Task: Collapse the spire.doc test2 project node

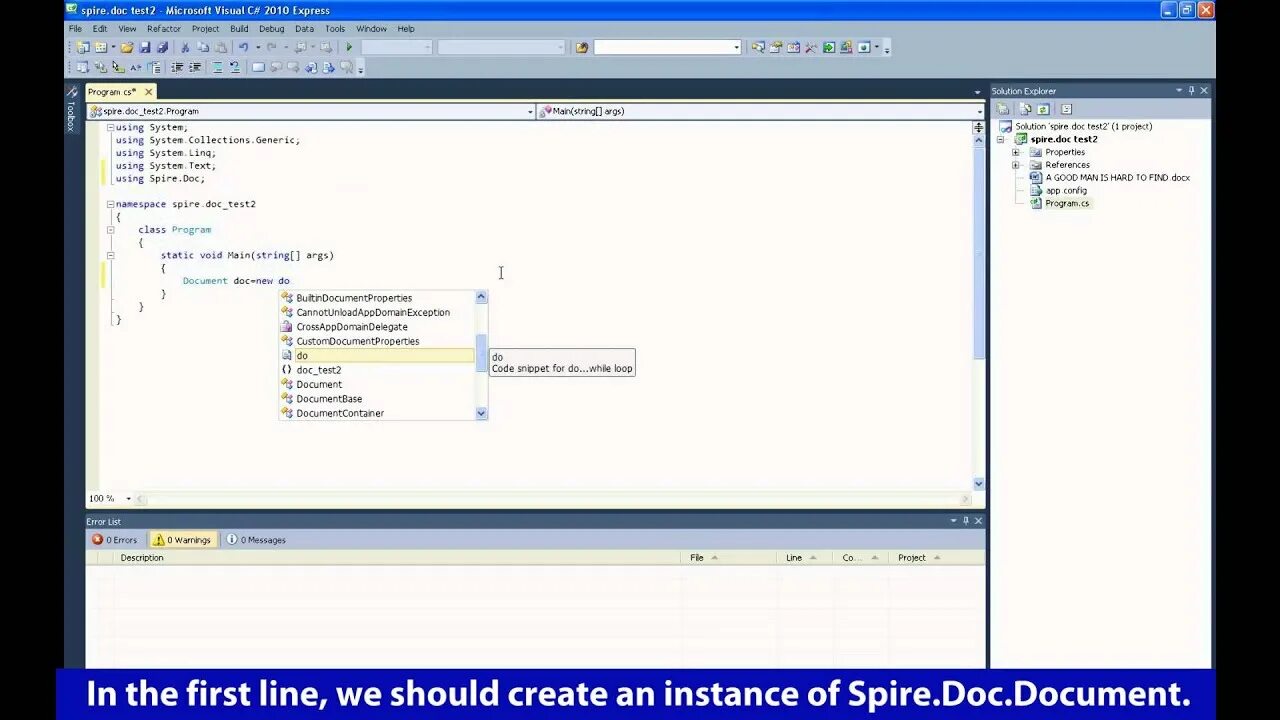Action: tap(1000, 139)
